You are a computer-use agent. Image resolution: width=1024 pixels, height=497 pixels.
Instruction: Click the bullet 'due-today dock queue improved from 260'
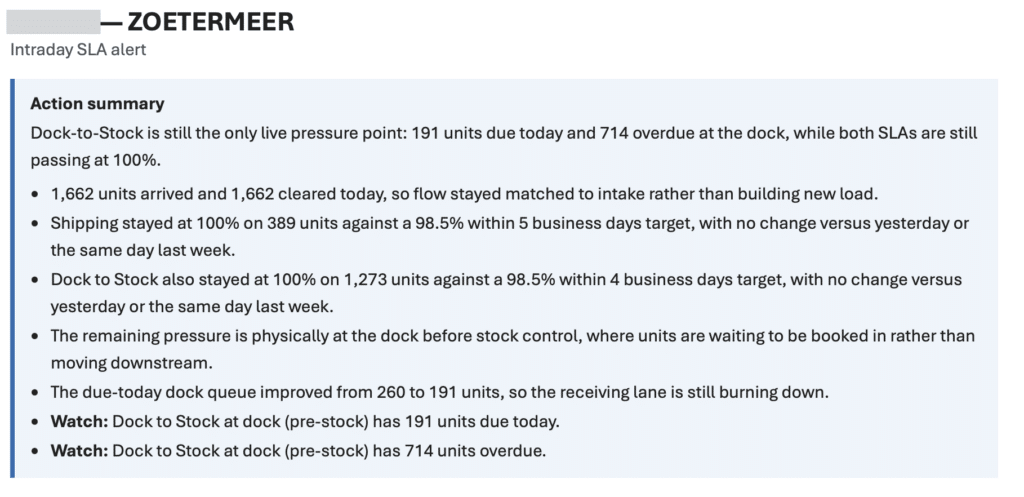[440, 393]
